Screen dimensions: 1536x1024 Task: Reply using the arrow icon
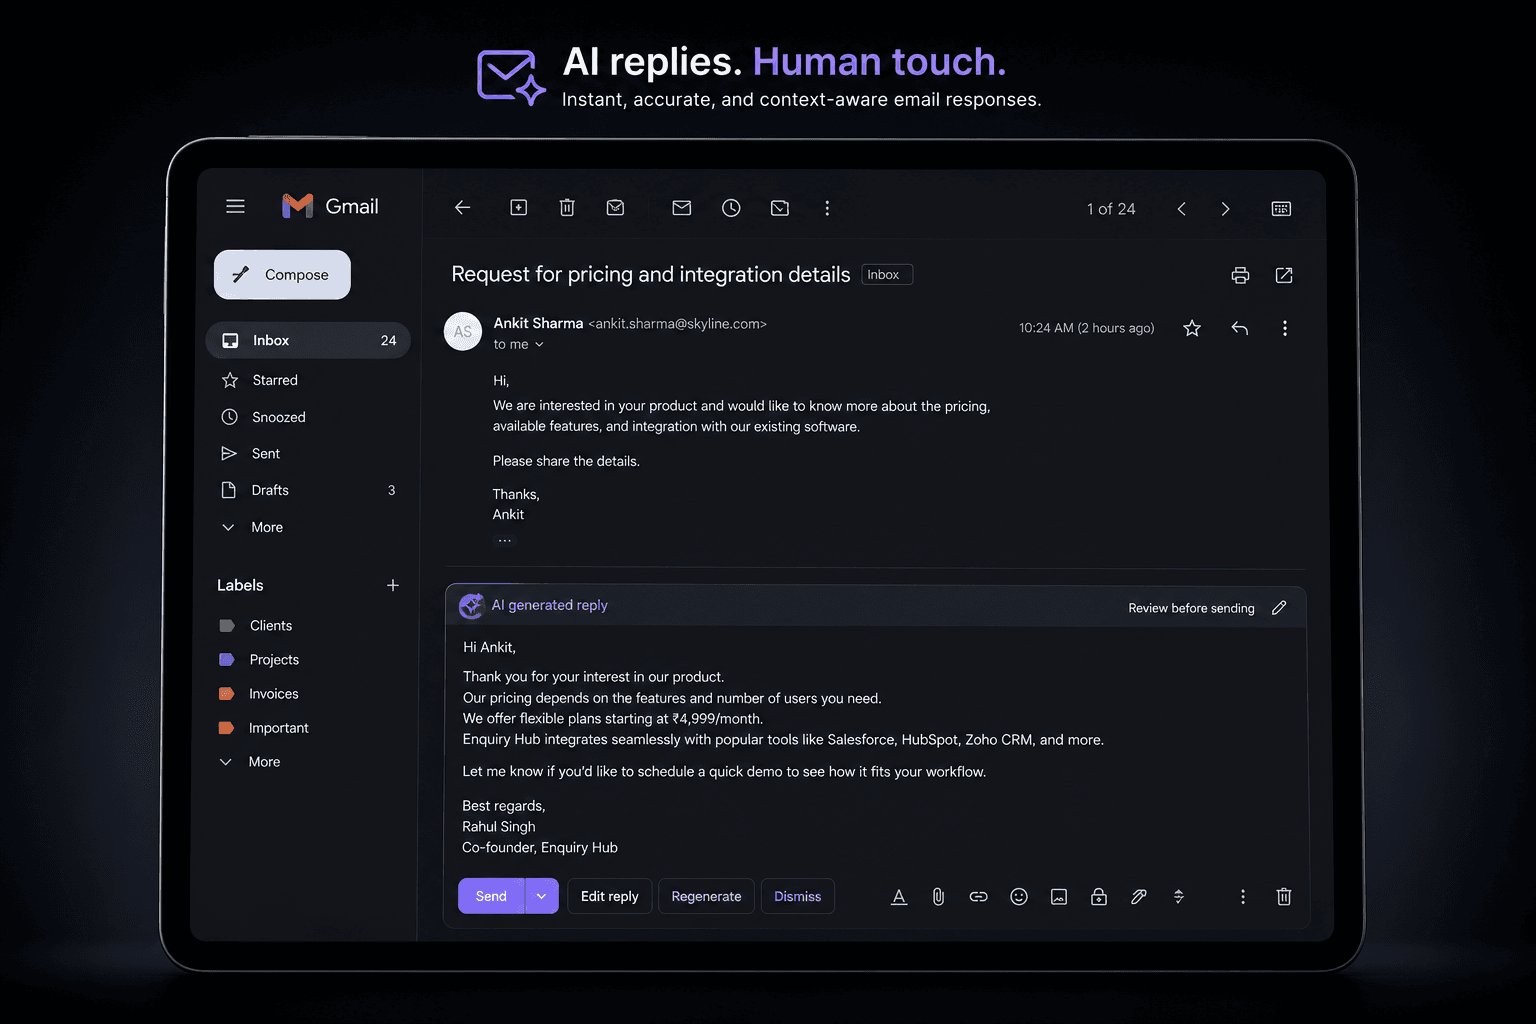coord(1240,328)
